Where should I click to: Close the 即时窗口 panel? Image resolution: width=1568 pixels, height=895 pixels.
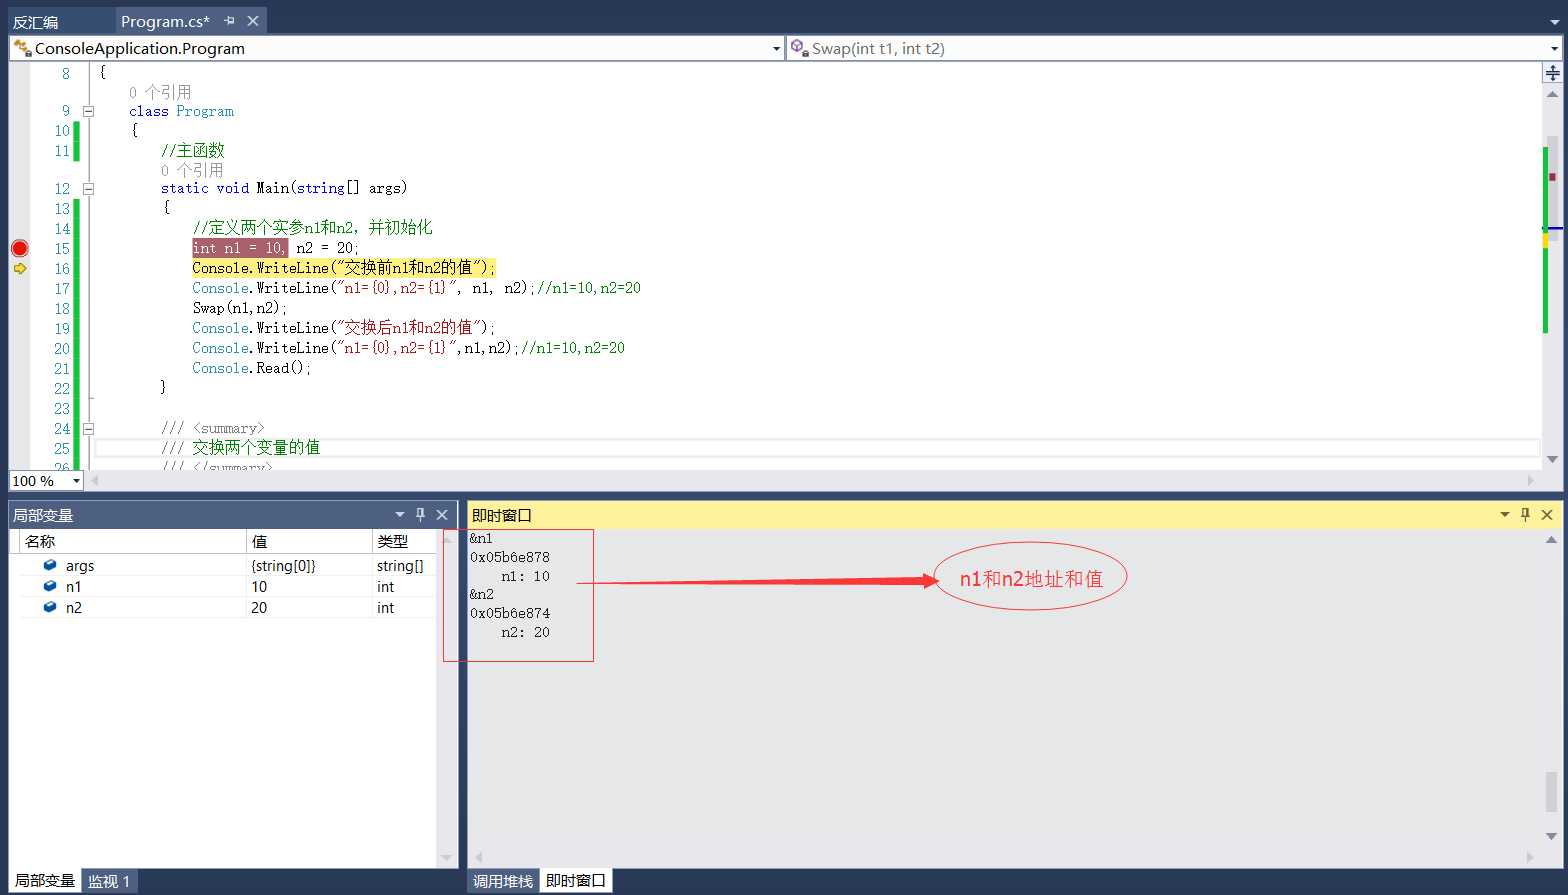(x=1547, y=514)
